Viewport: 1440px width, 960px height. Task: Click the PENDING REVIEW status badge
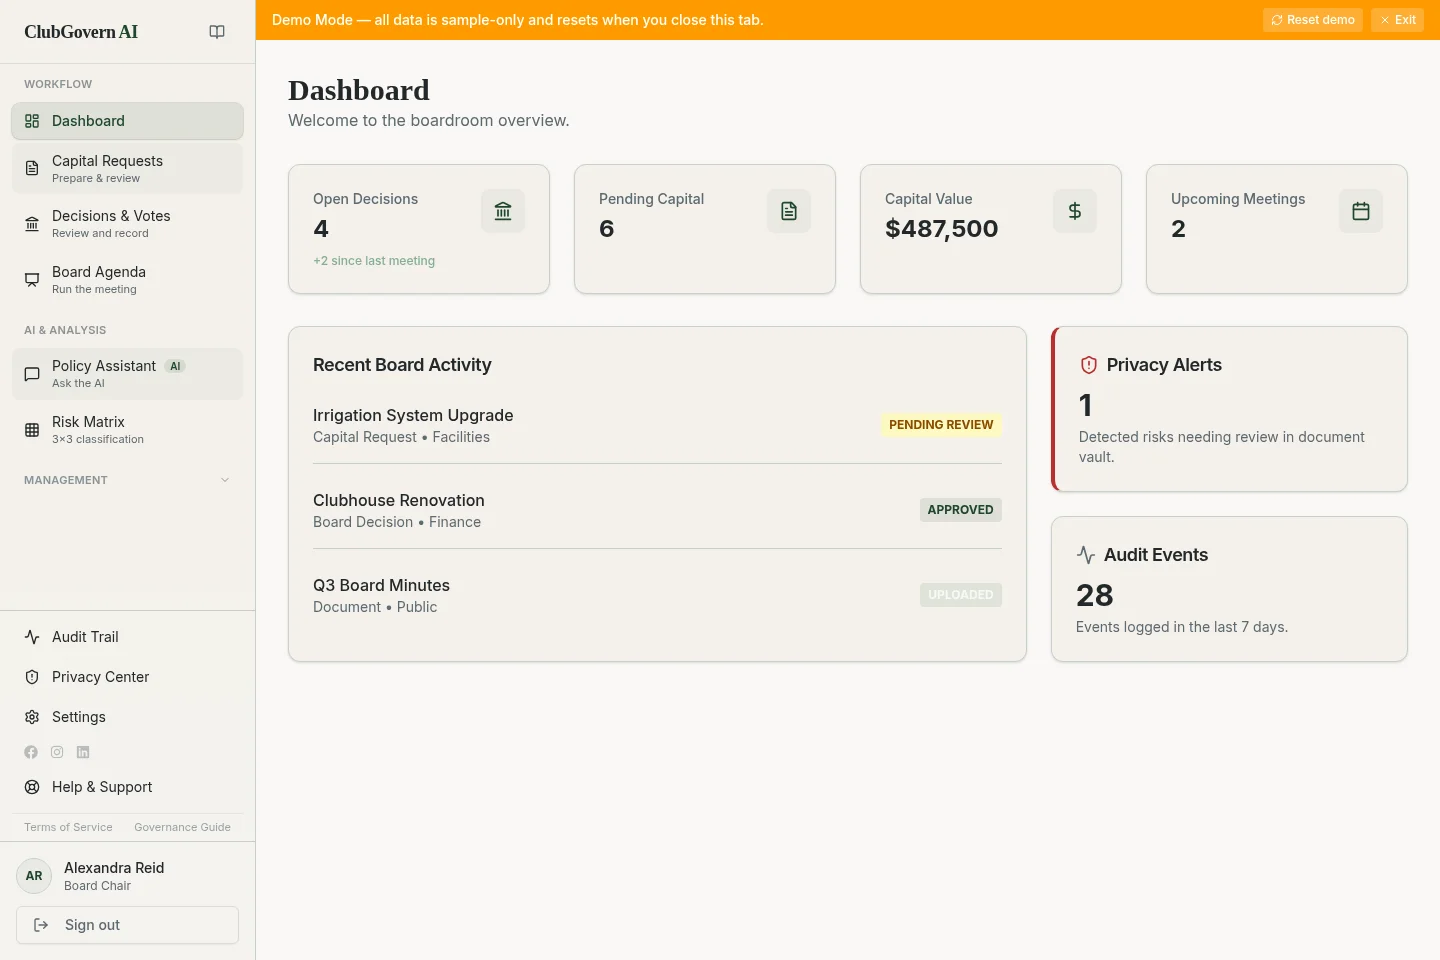tap(941, 425)
